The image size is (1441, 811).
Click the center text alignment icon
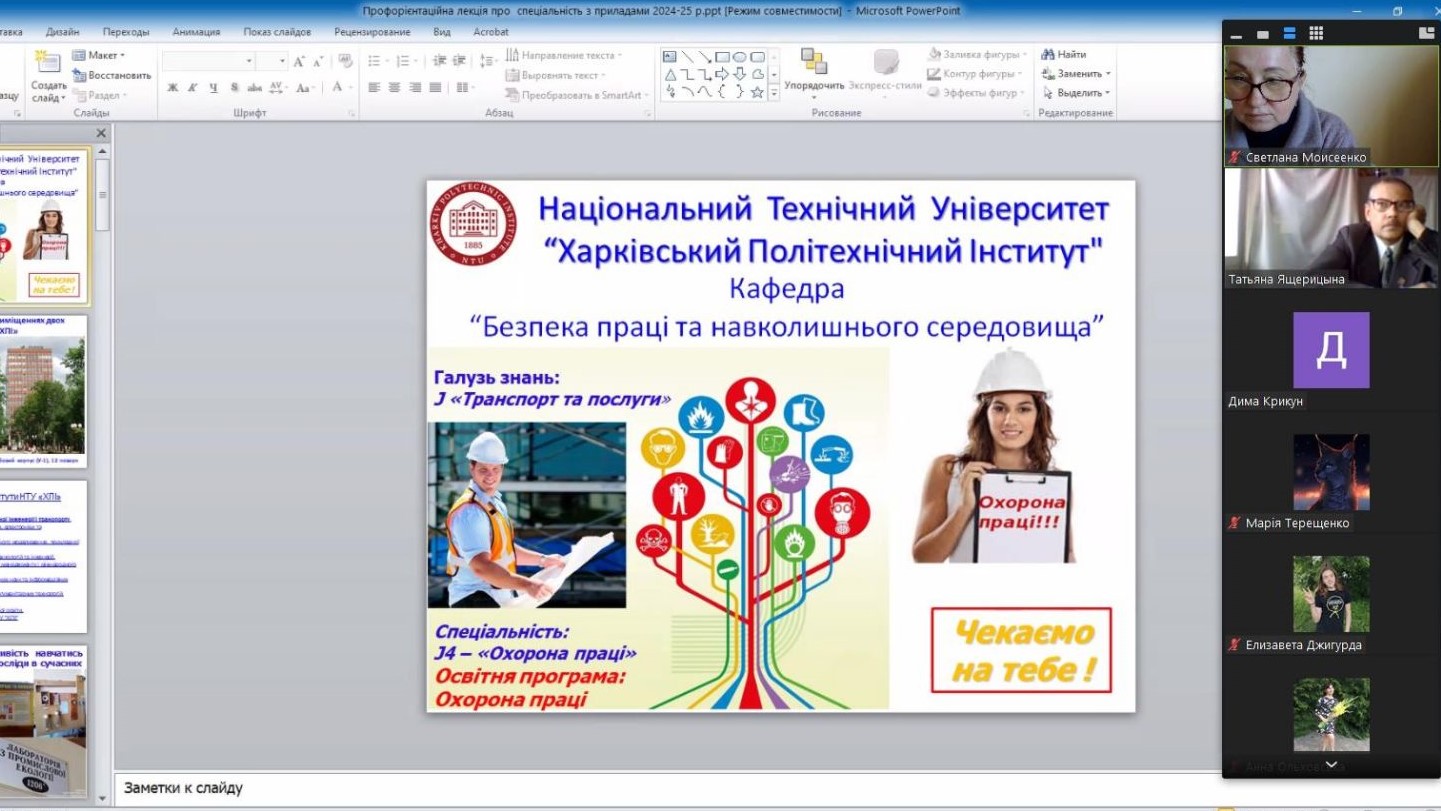point(394,88)
